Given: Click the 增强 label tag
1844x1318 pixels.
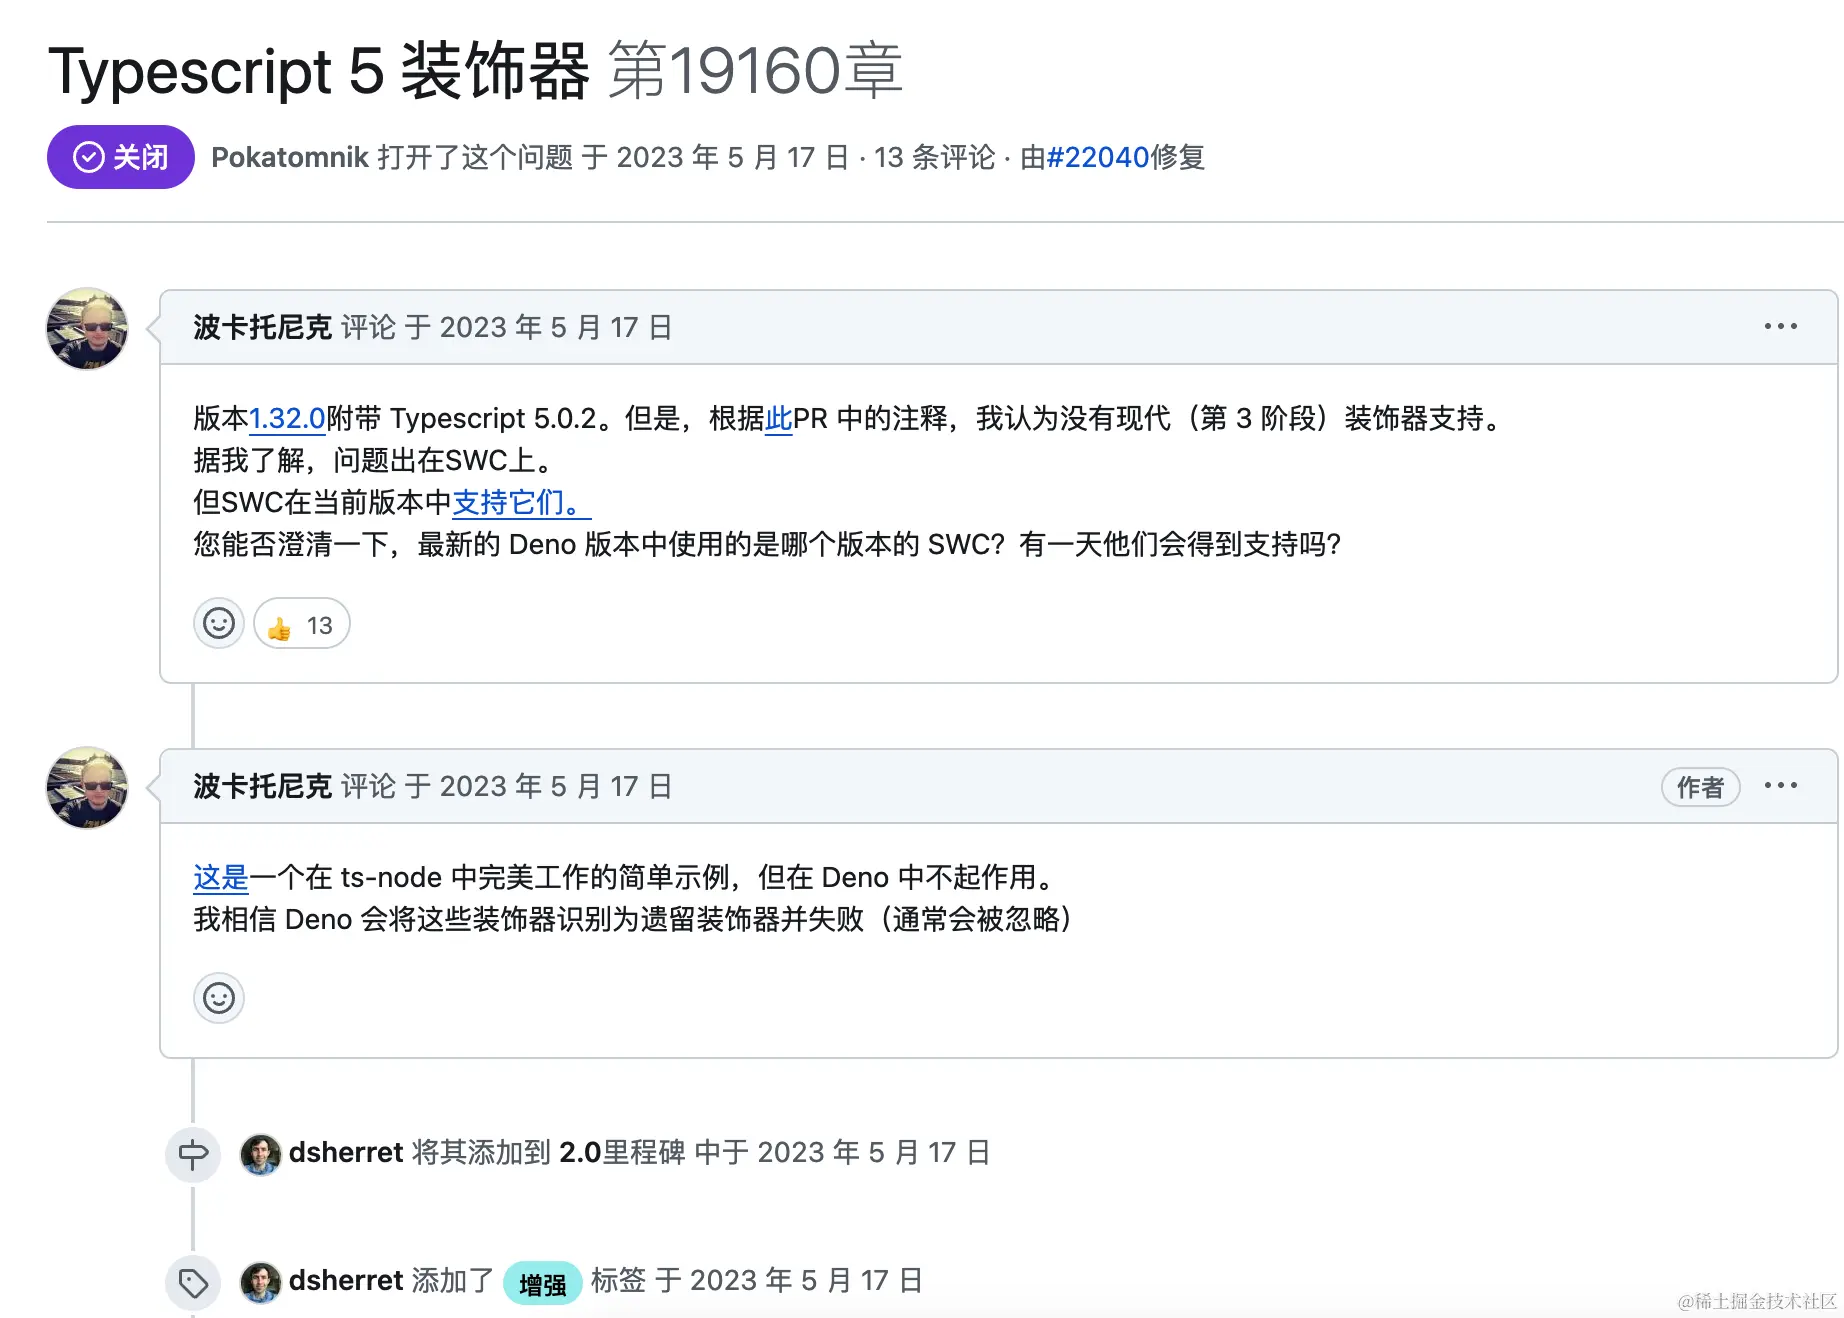Looking at the screenshot, I should pos(542,1283).
